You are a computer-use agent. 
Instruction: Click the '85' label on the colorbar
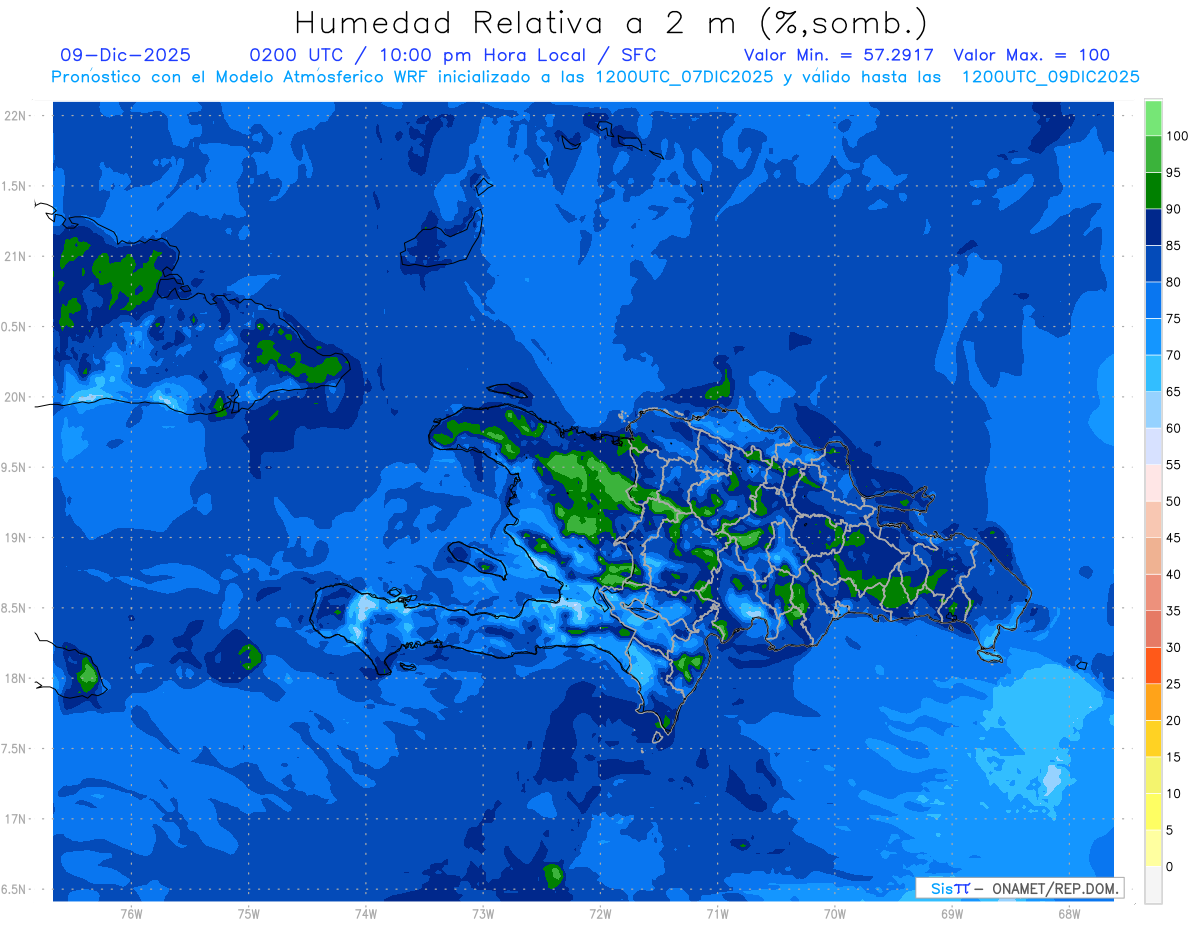[x=1173, y=246]
